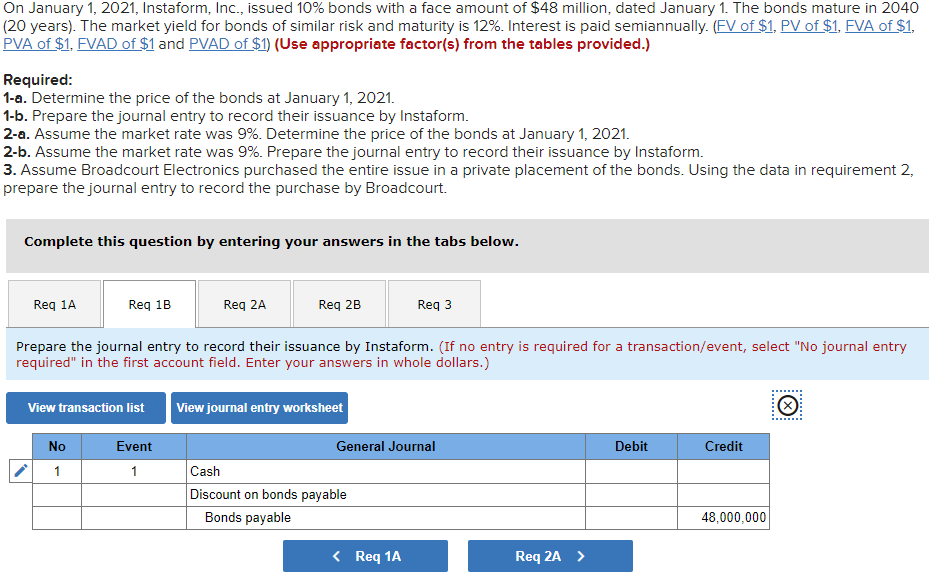This screenshot has width=938, height=583.
Task: Select the Req 1B tab
Action: tap(150, 304)
